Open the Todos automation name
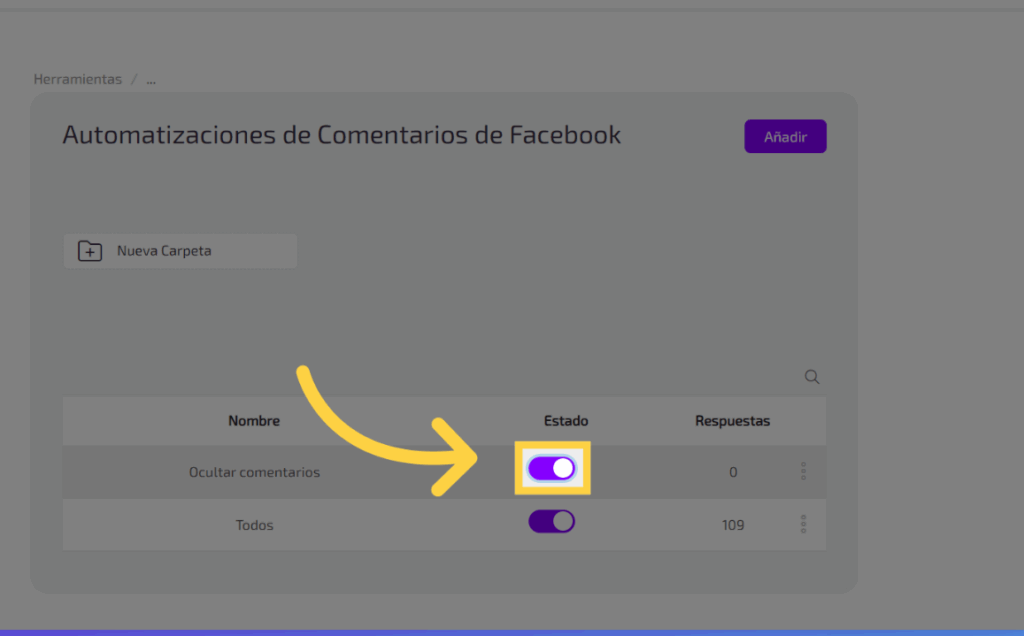 click(x=254, y=525)
